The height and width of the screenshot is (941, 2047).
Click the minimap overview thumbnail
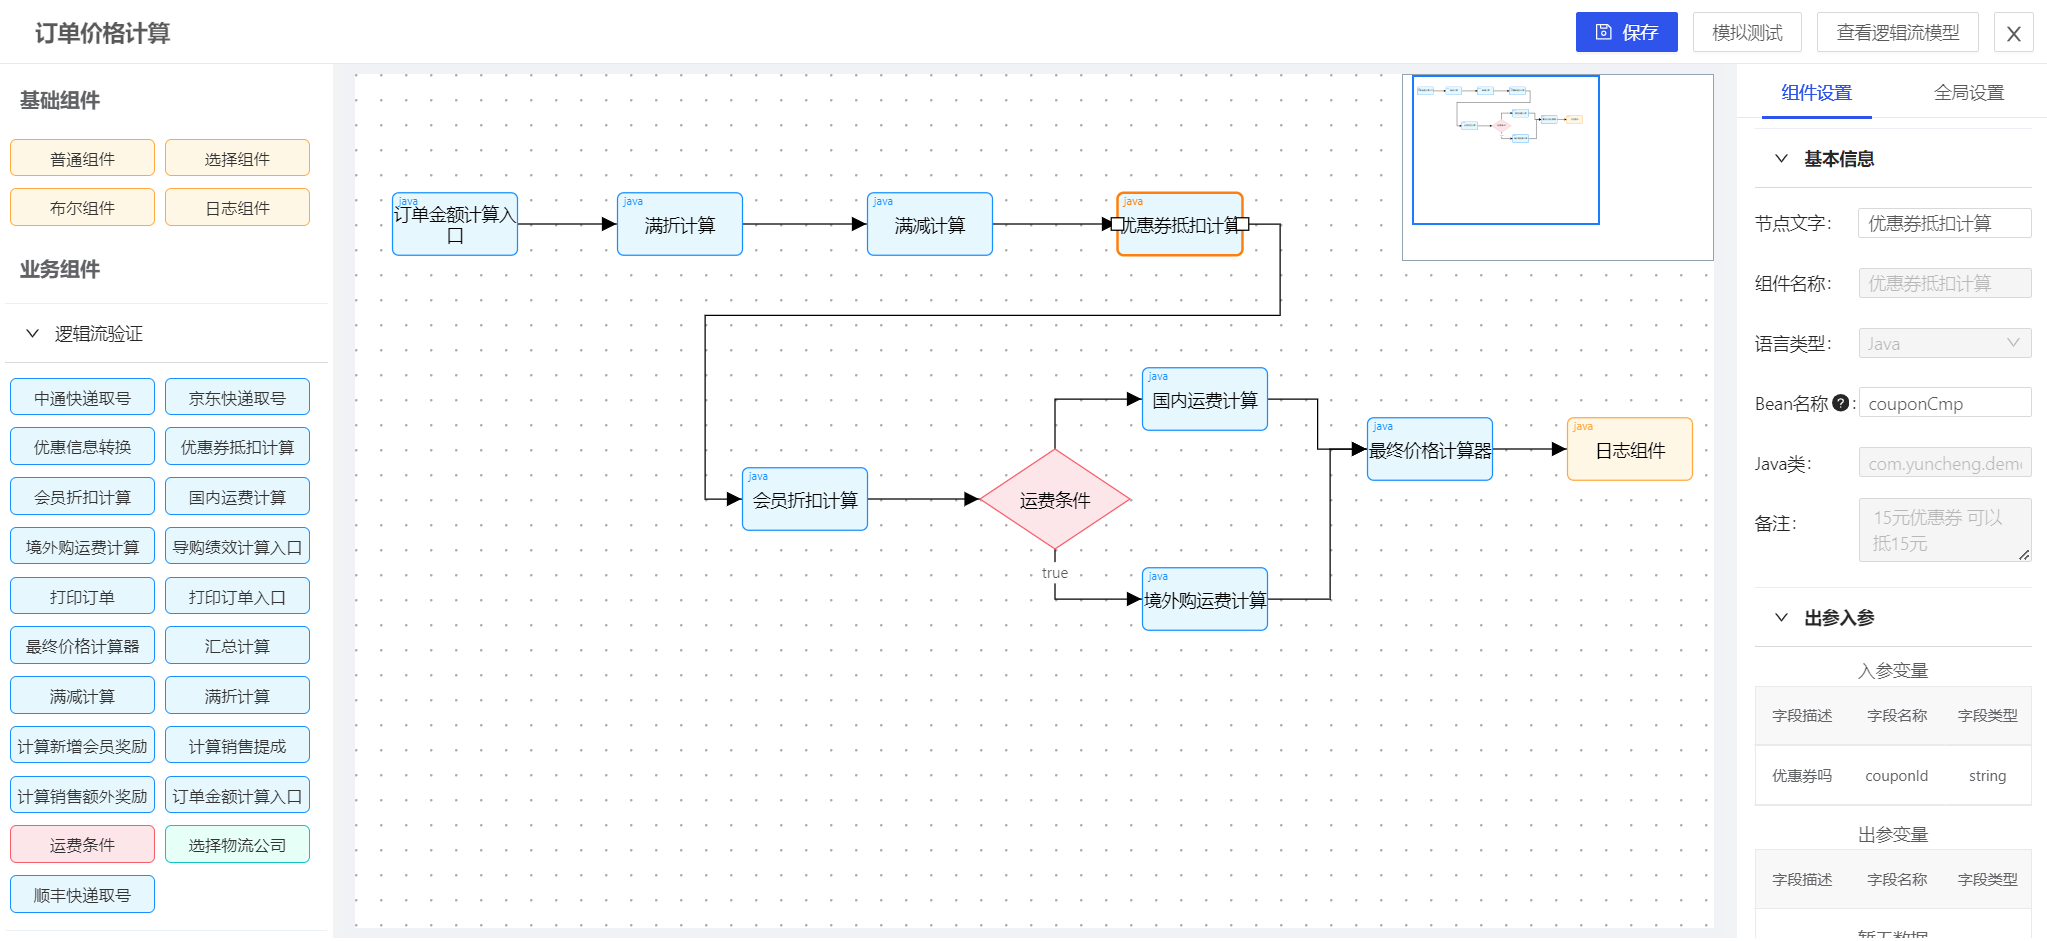pos(1505,150)
